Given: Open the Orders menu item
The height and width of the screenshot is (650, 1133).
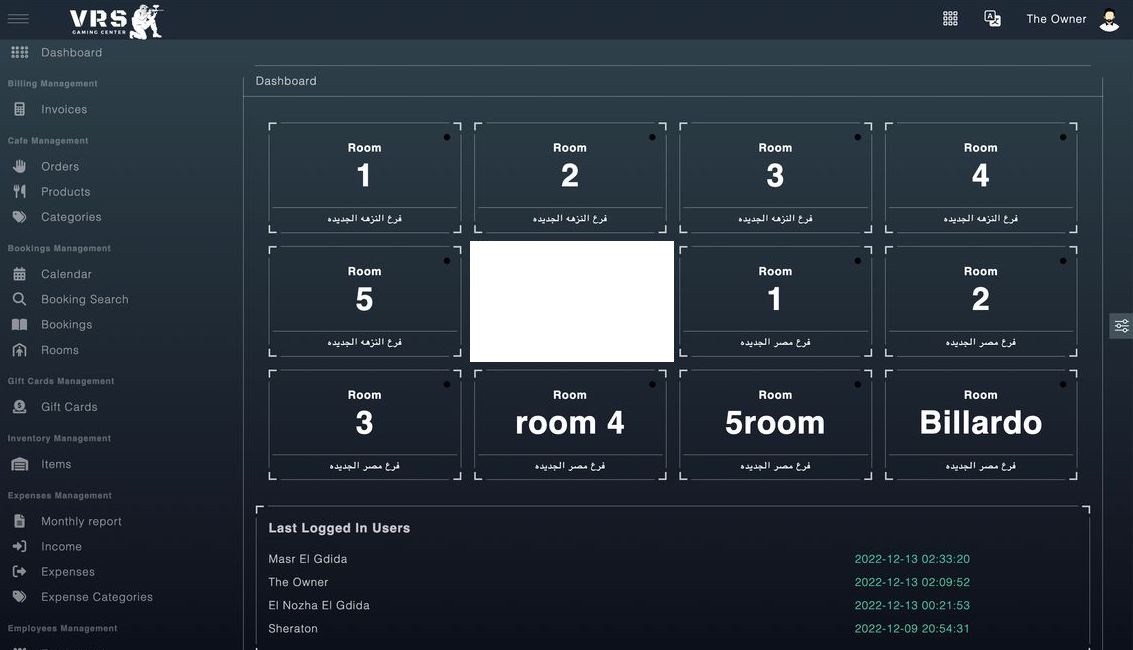Looking at the screenshot, I should point(60,166).
